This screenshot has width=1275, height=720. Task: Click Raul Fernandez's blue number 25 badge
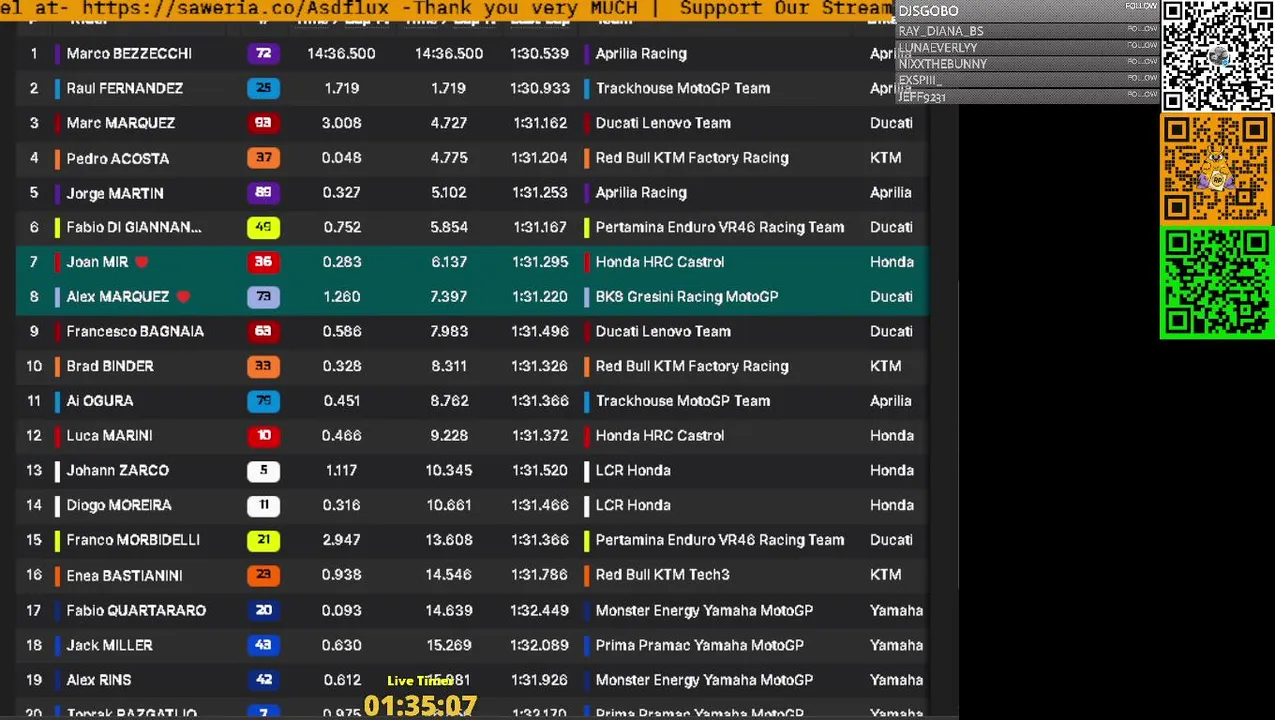[x=263, y=88]
